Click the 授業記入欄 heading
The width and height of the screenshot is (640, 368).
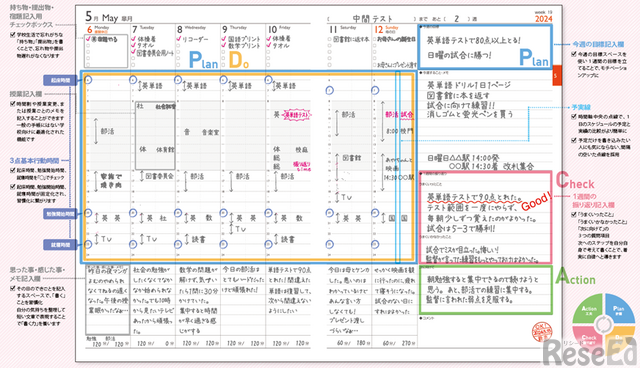pos(26,94)
